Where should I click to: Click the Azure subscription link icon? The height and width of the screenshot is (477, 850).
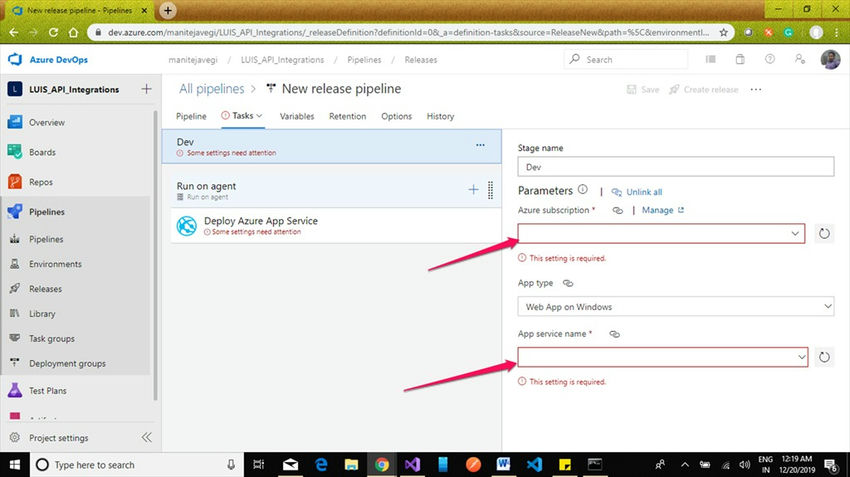pos(617,210)
